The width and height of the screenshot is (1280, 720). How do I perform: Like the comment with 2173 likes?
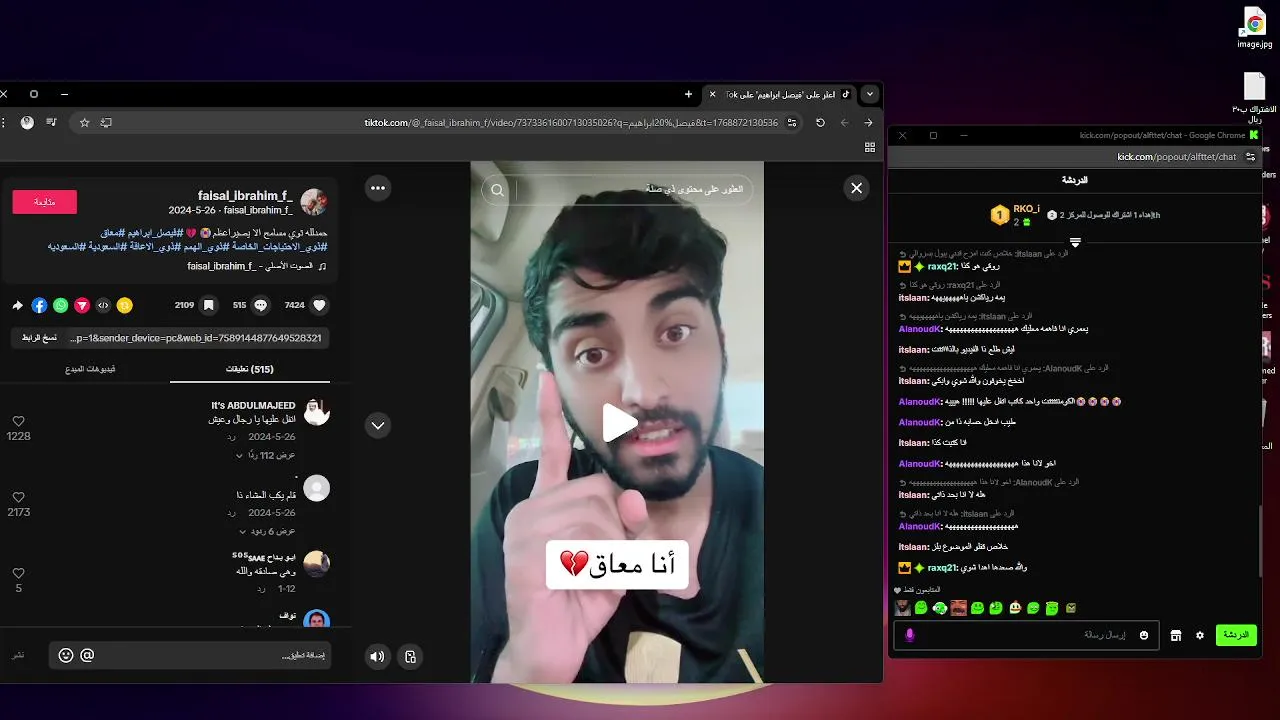[x=18, y=497]
